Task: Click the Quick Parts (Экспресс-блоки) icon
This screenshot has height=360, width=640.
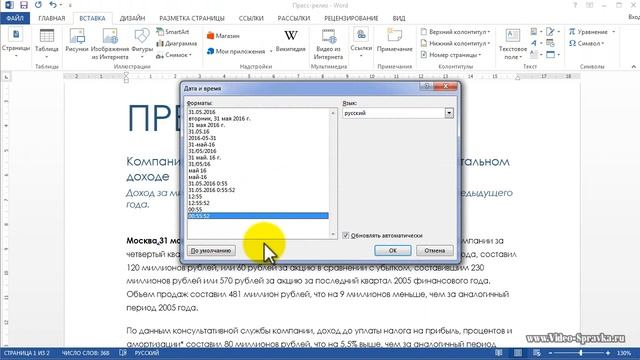Action: click(x=535, y=32)
